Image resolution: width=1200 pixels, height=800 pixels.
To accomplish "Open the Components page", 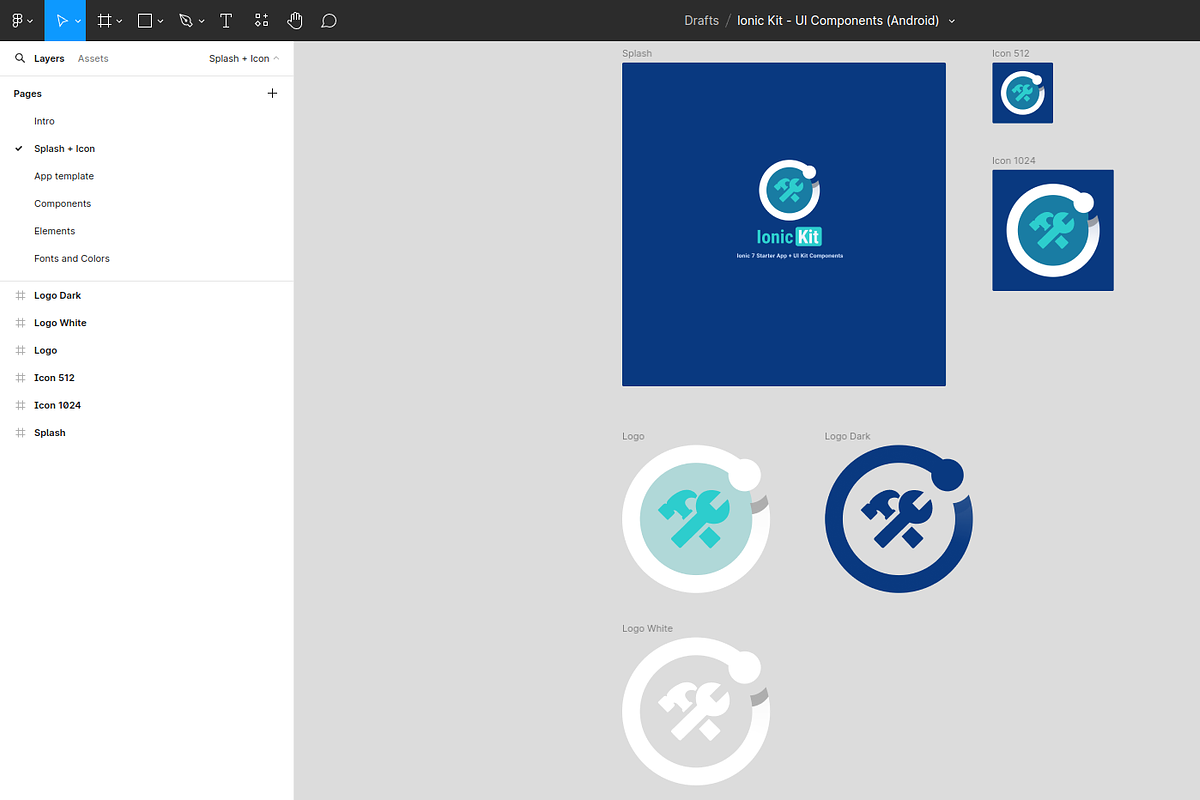I will click(62, 204).
